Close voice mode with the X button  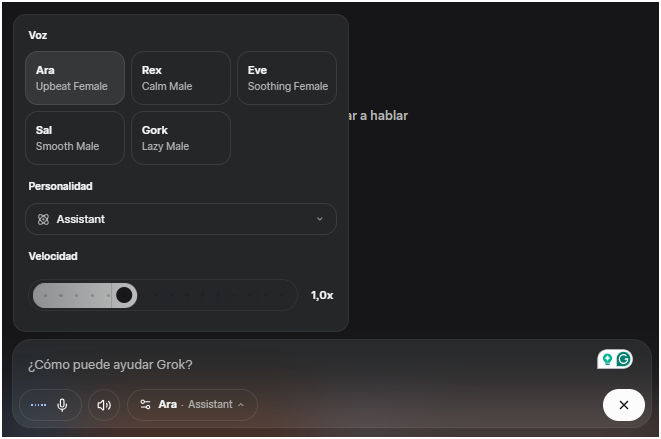[624, 405]
